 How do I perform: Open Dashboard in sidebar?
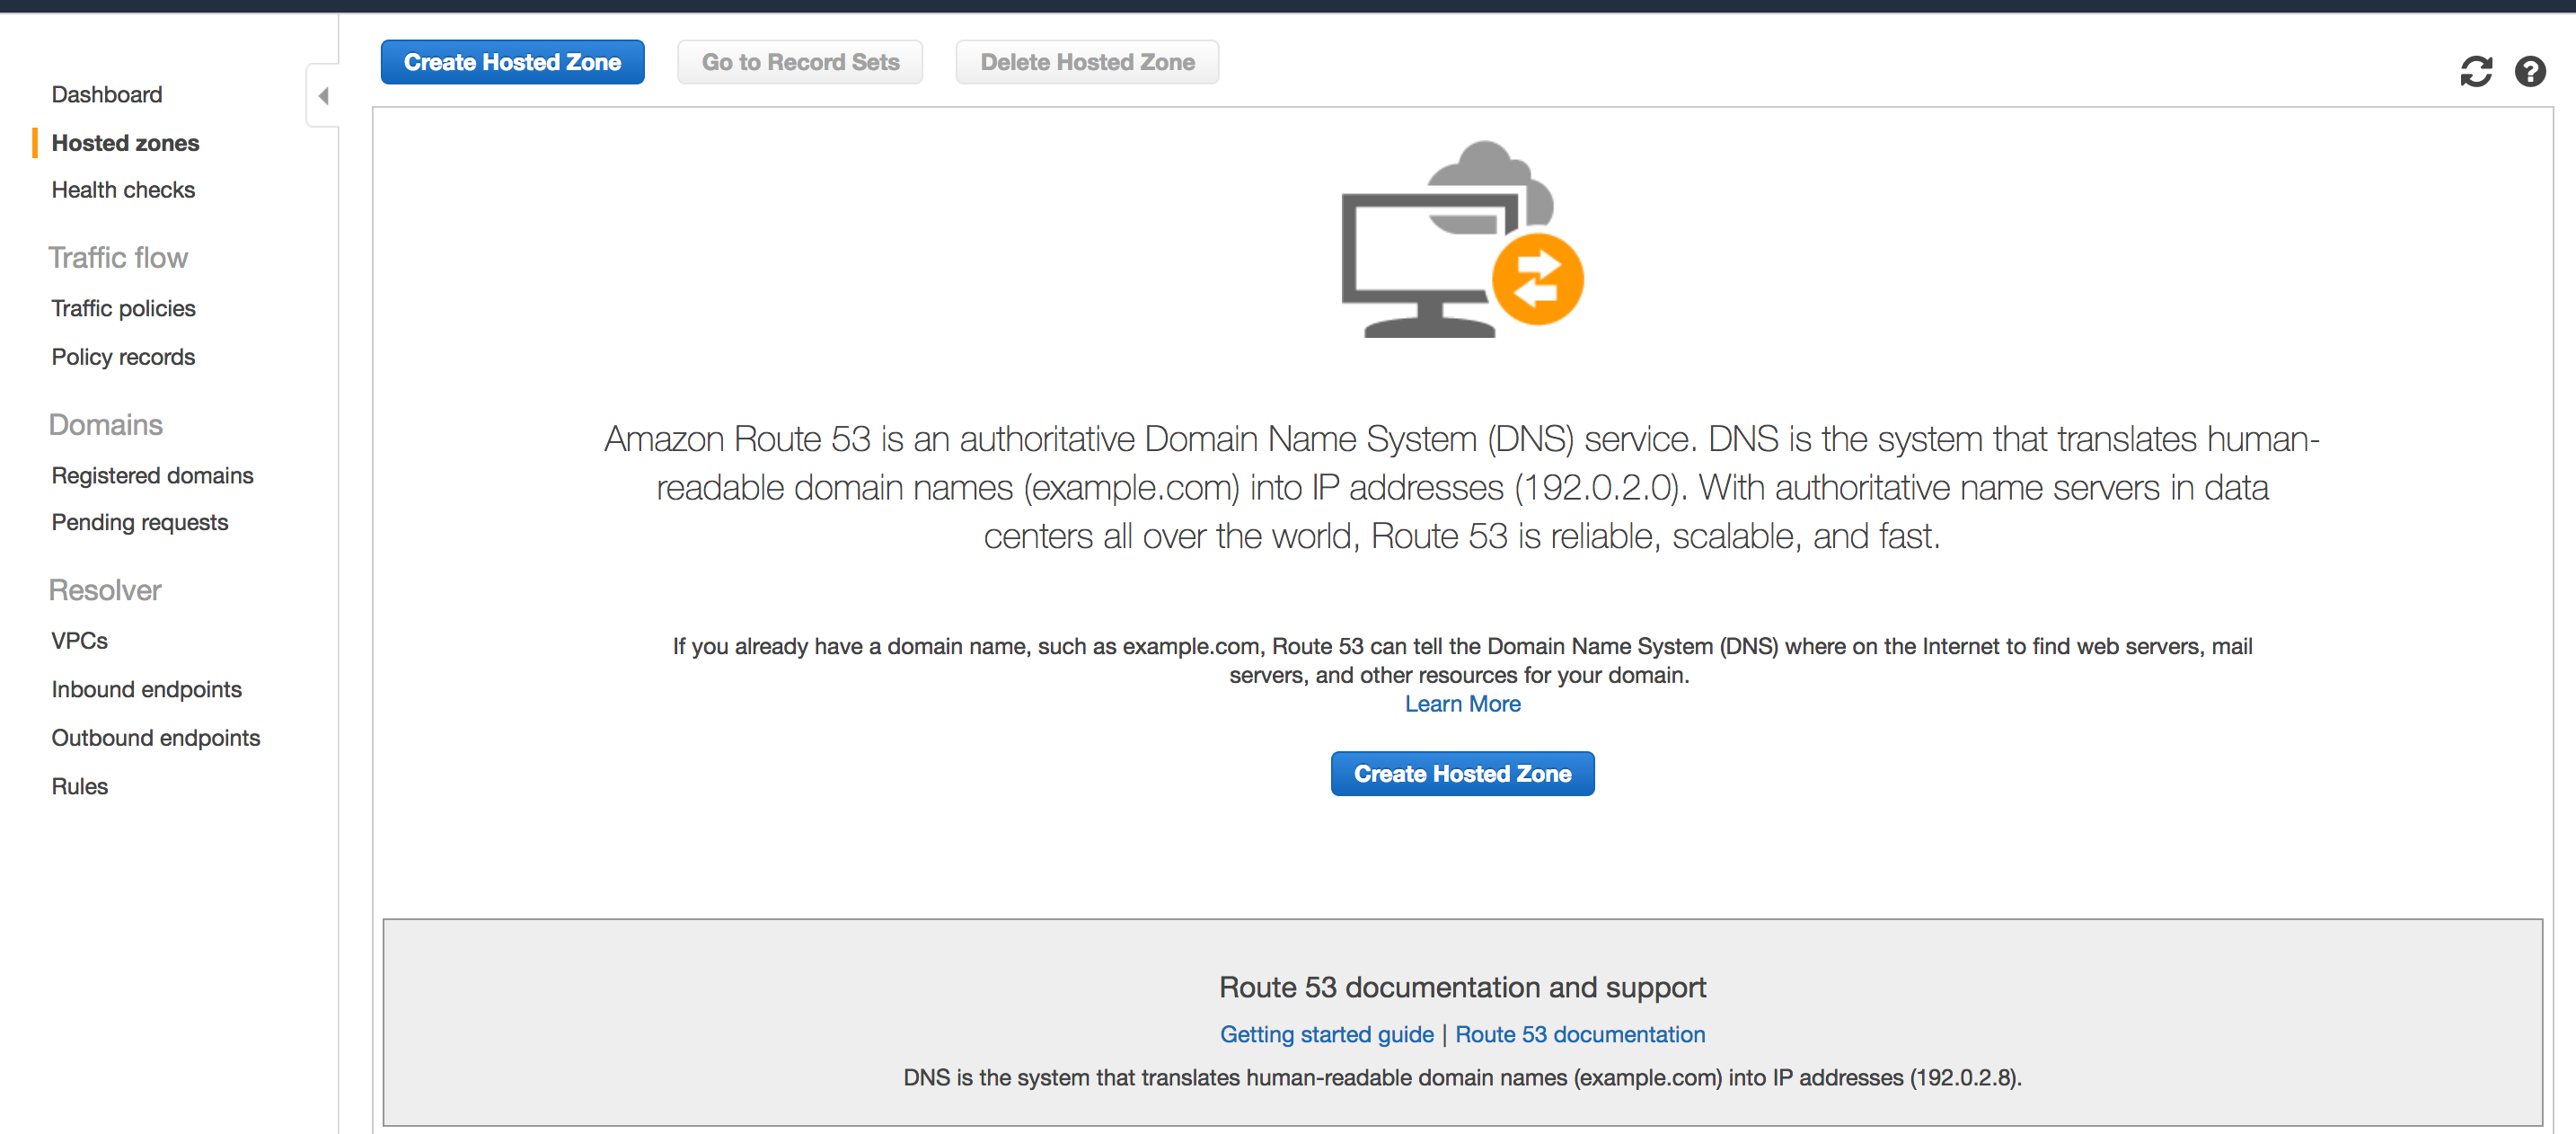(x=107, y=95)
